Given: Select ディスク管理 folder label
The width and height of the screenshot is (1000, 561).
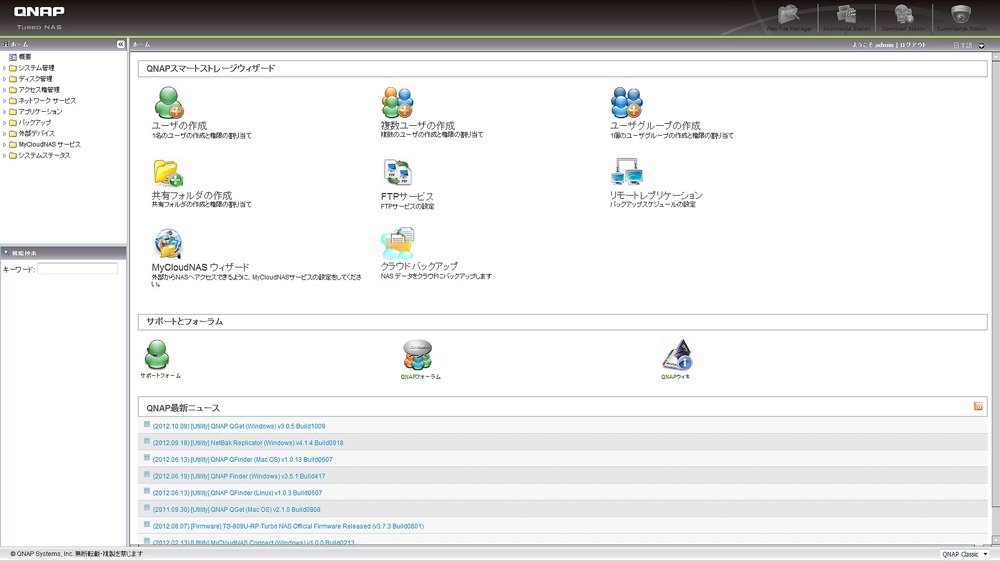Looking at the screenshot, I should coord(35,78).
